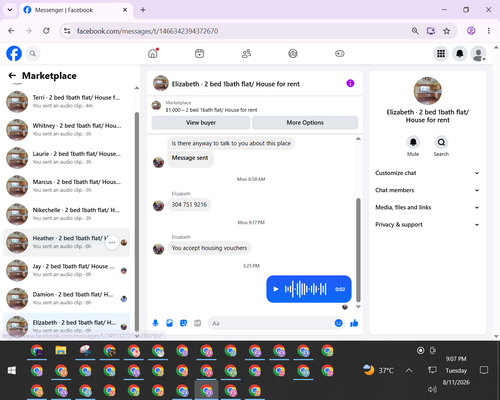Open Jay's conversation
The image size is (500, 400).
tap(67, 270)
